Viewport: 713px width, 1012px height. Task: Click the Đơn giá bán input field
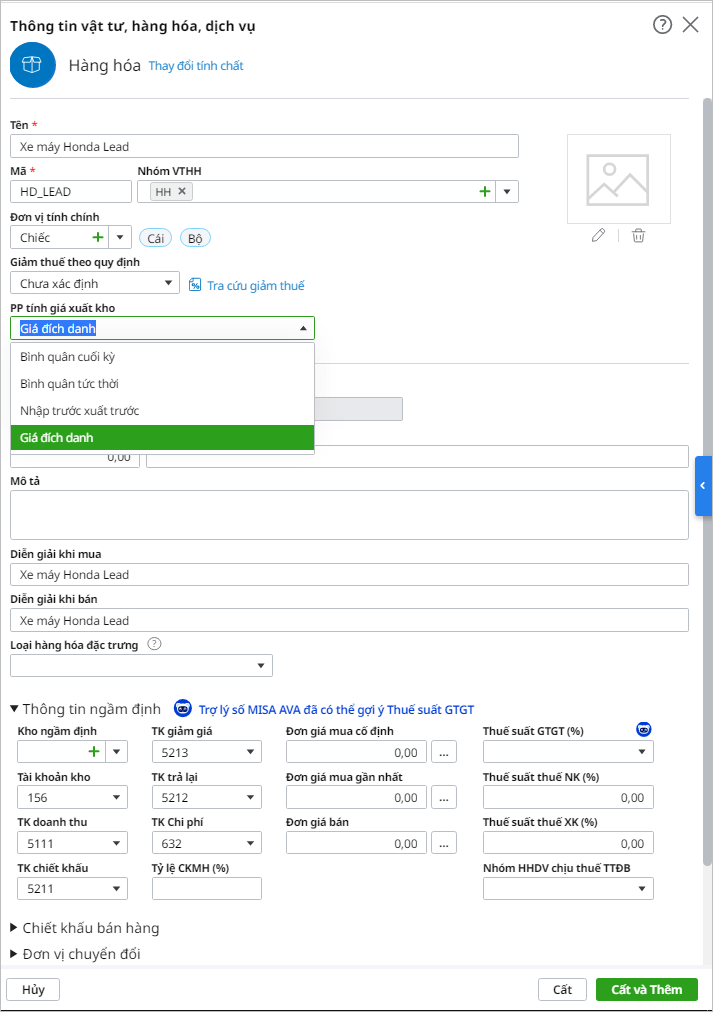(x=357, y=843)
